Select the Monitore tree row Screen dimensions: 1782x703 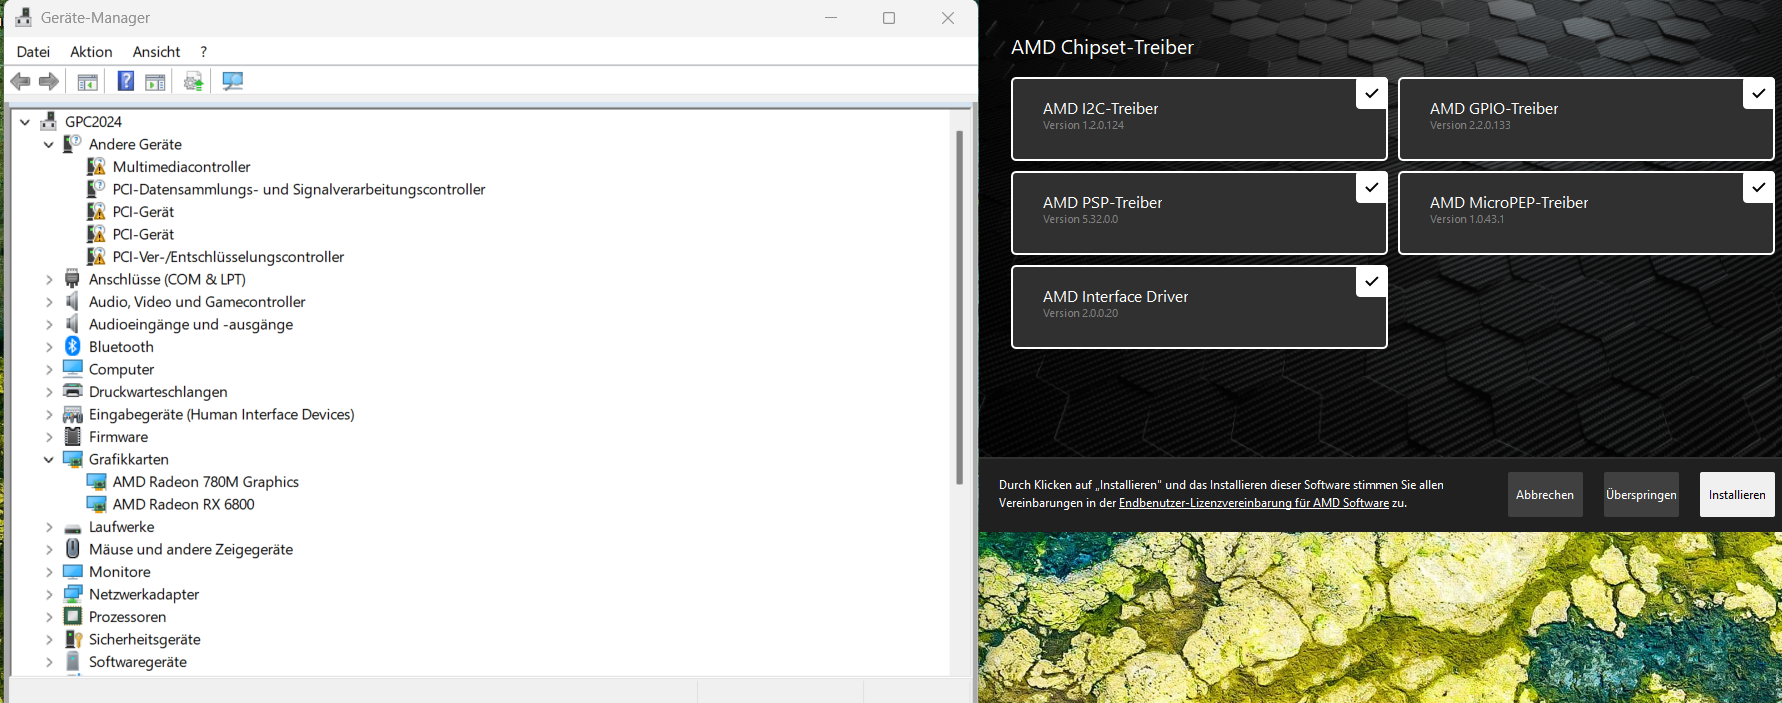[120, 572]
